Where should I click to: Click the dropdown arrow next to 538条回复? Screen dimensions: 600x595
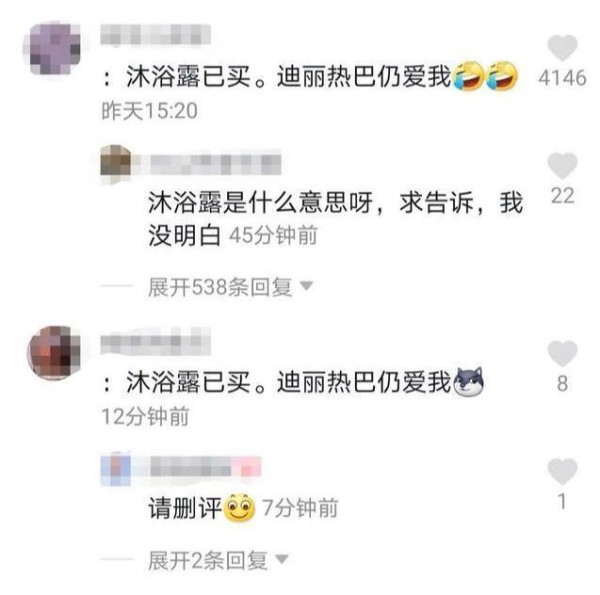click(306, 285)
